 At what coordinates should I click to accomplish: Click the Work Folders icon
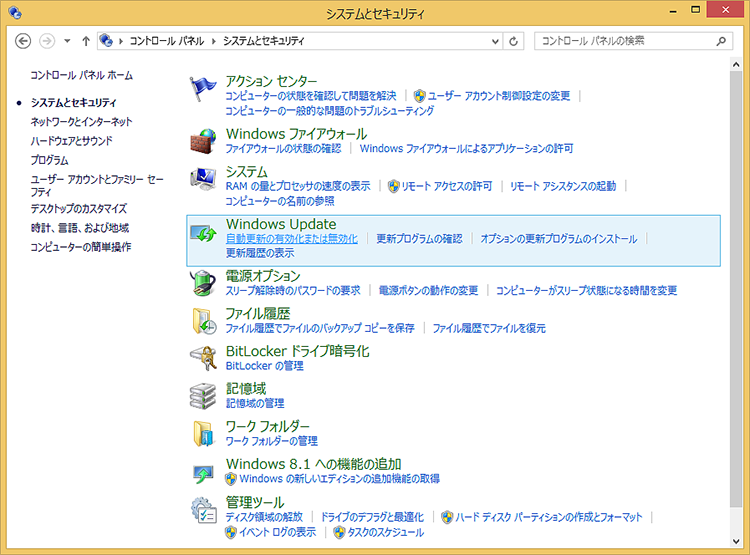point(204,433)
